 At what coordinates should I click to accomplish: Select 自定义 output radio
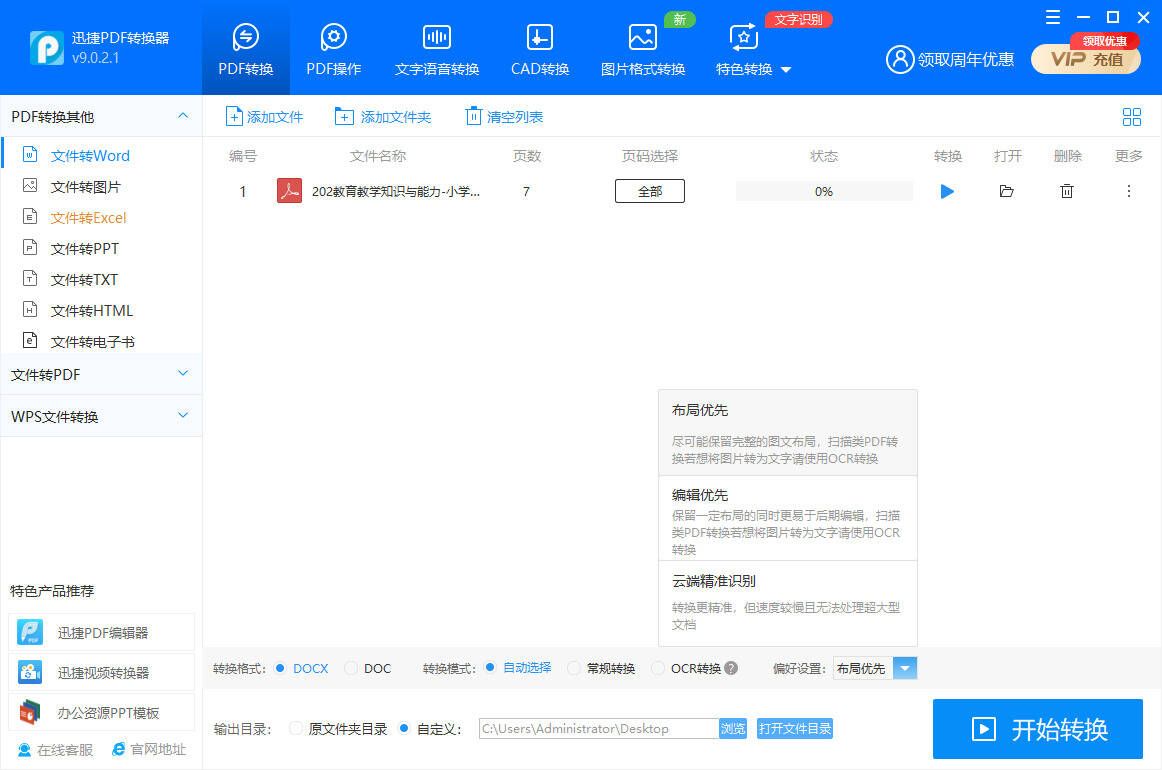404,728
